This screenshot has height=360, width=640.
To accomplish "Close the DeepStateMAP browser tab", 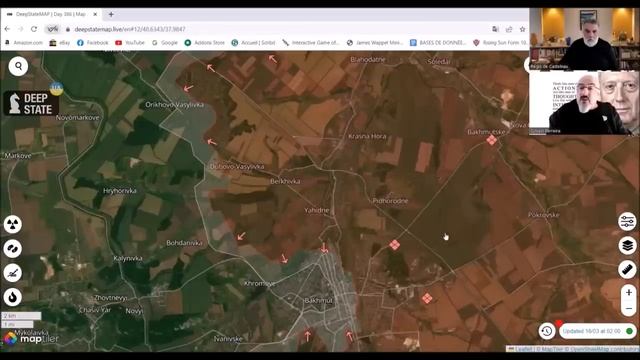I will tap(95, 14).
